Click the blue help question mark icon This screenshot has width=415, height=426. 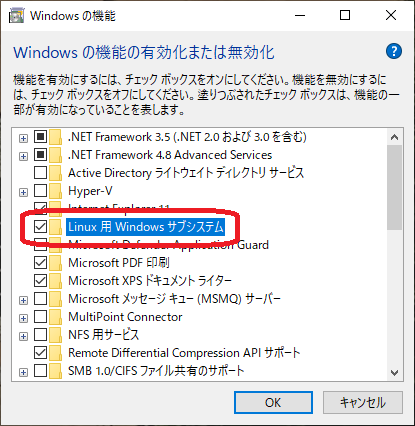point(394,52)
